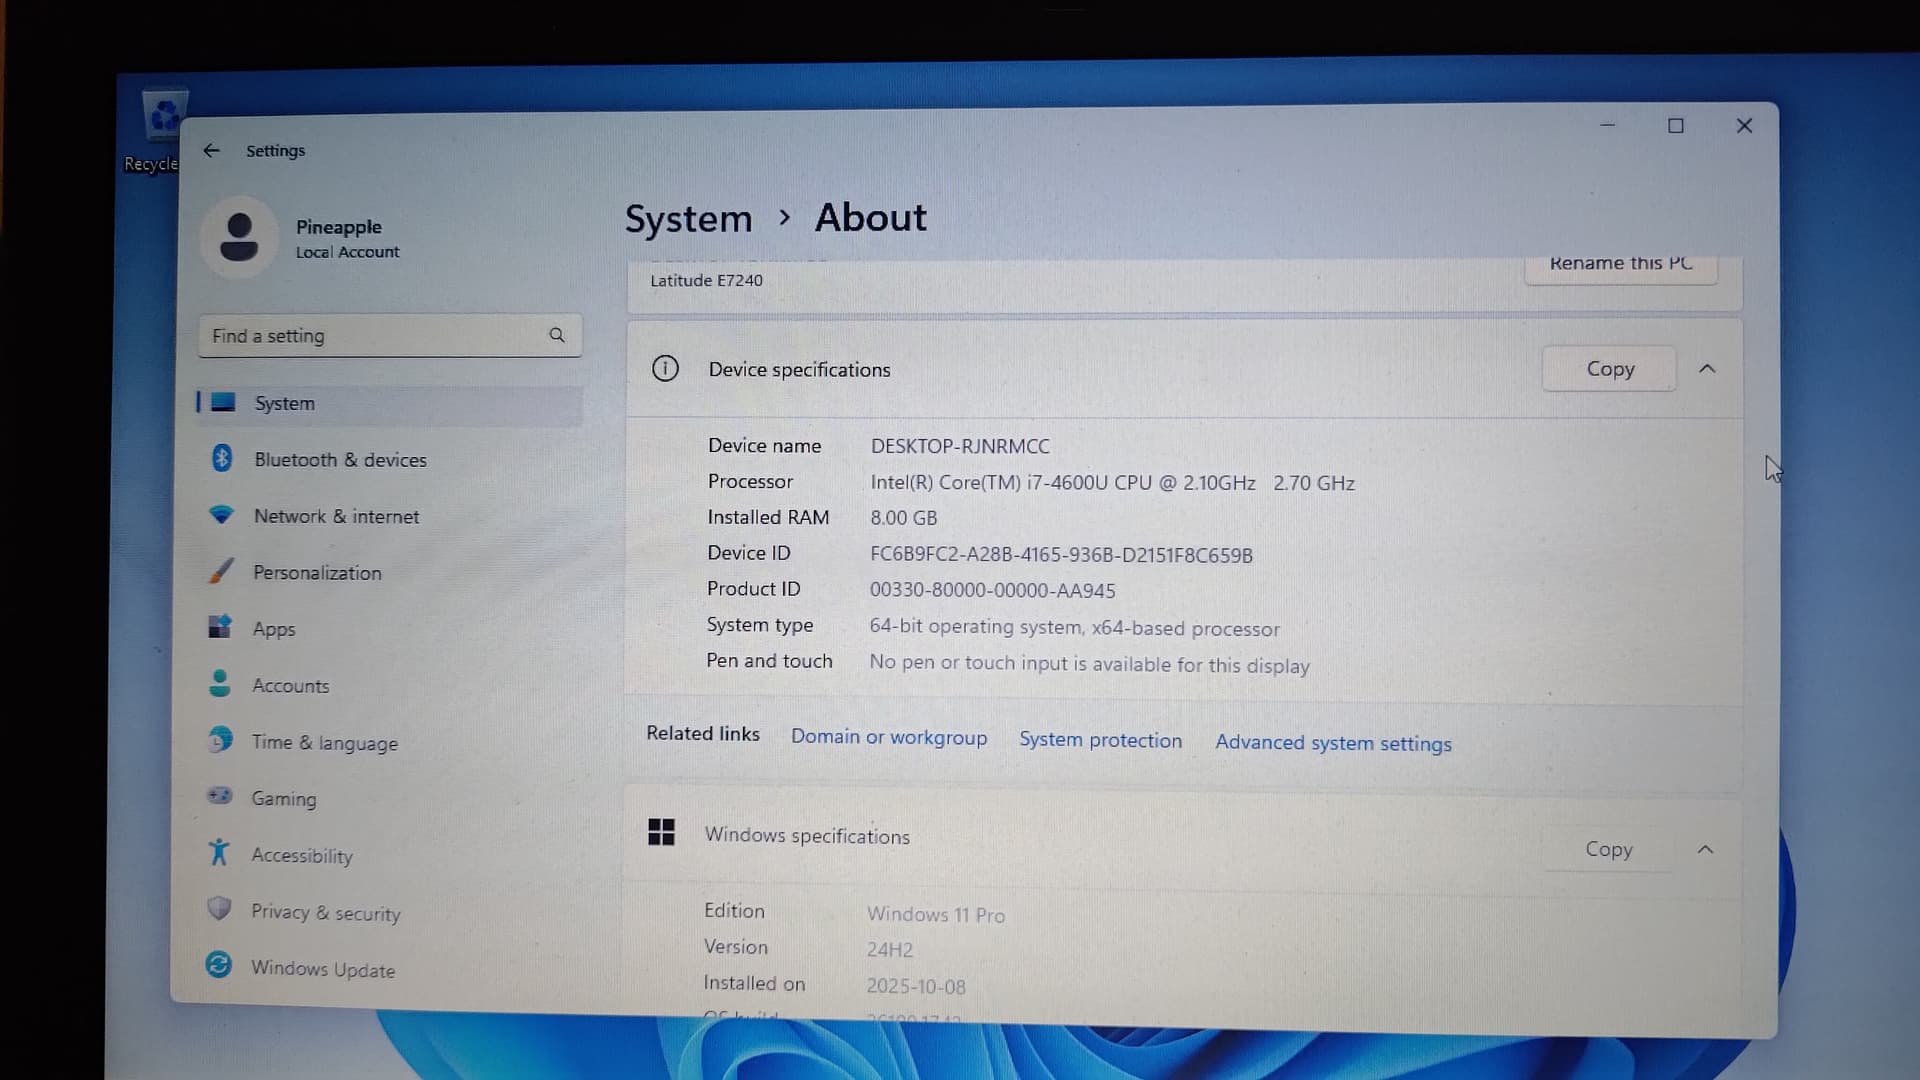
Task: Collapse the Windows specifications section
Action: [1705, 849]
